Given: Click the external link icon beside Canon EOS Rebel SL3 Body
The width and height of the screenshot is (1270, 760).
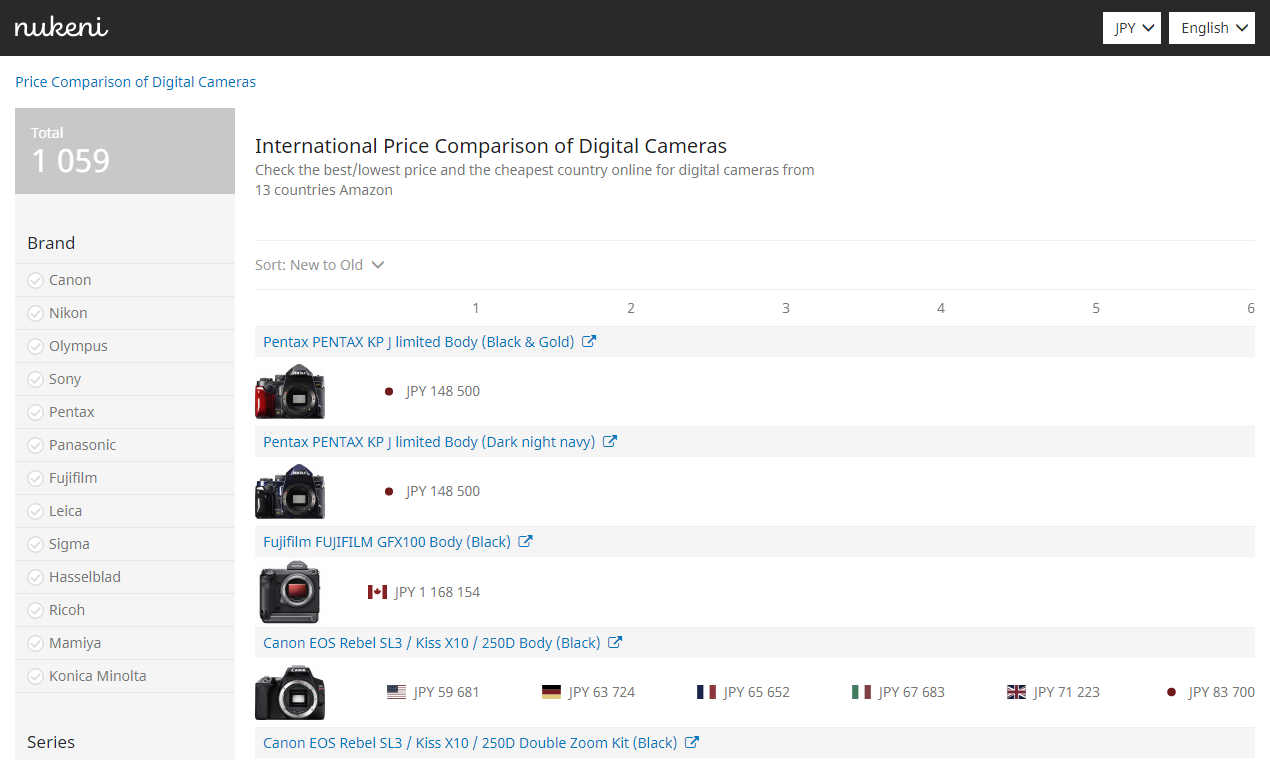Looking at the screenshot, I should click(x=613, y=642).
